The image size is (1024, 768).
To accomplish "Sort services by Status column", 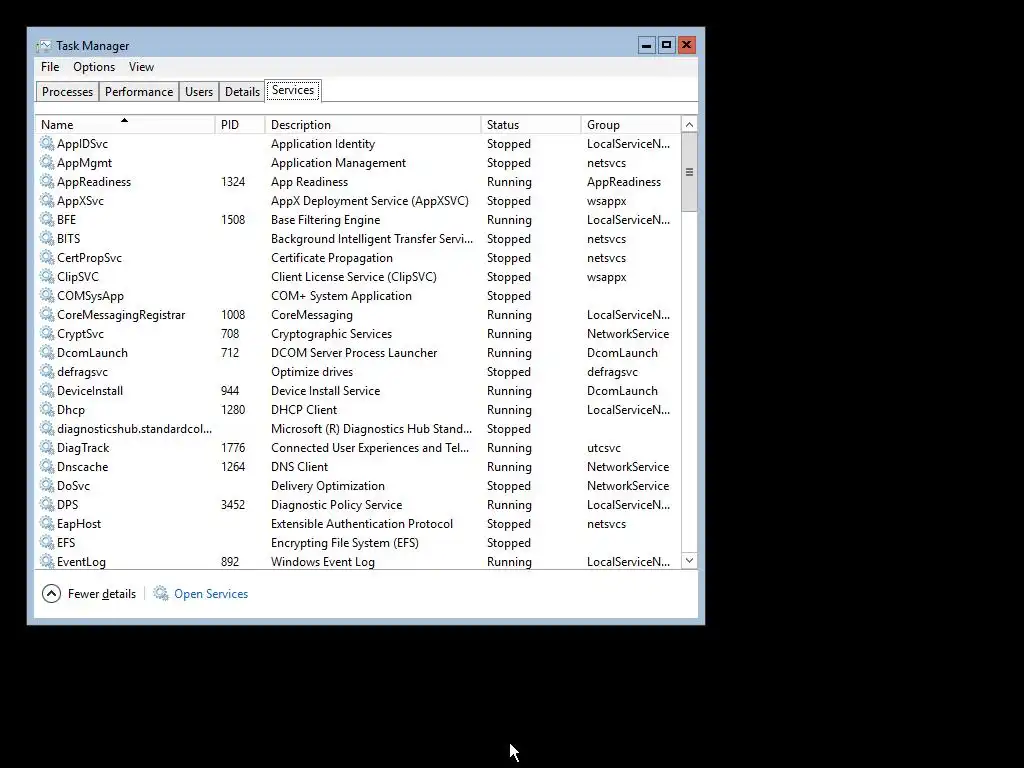I will 531,124.
